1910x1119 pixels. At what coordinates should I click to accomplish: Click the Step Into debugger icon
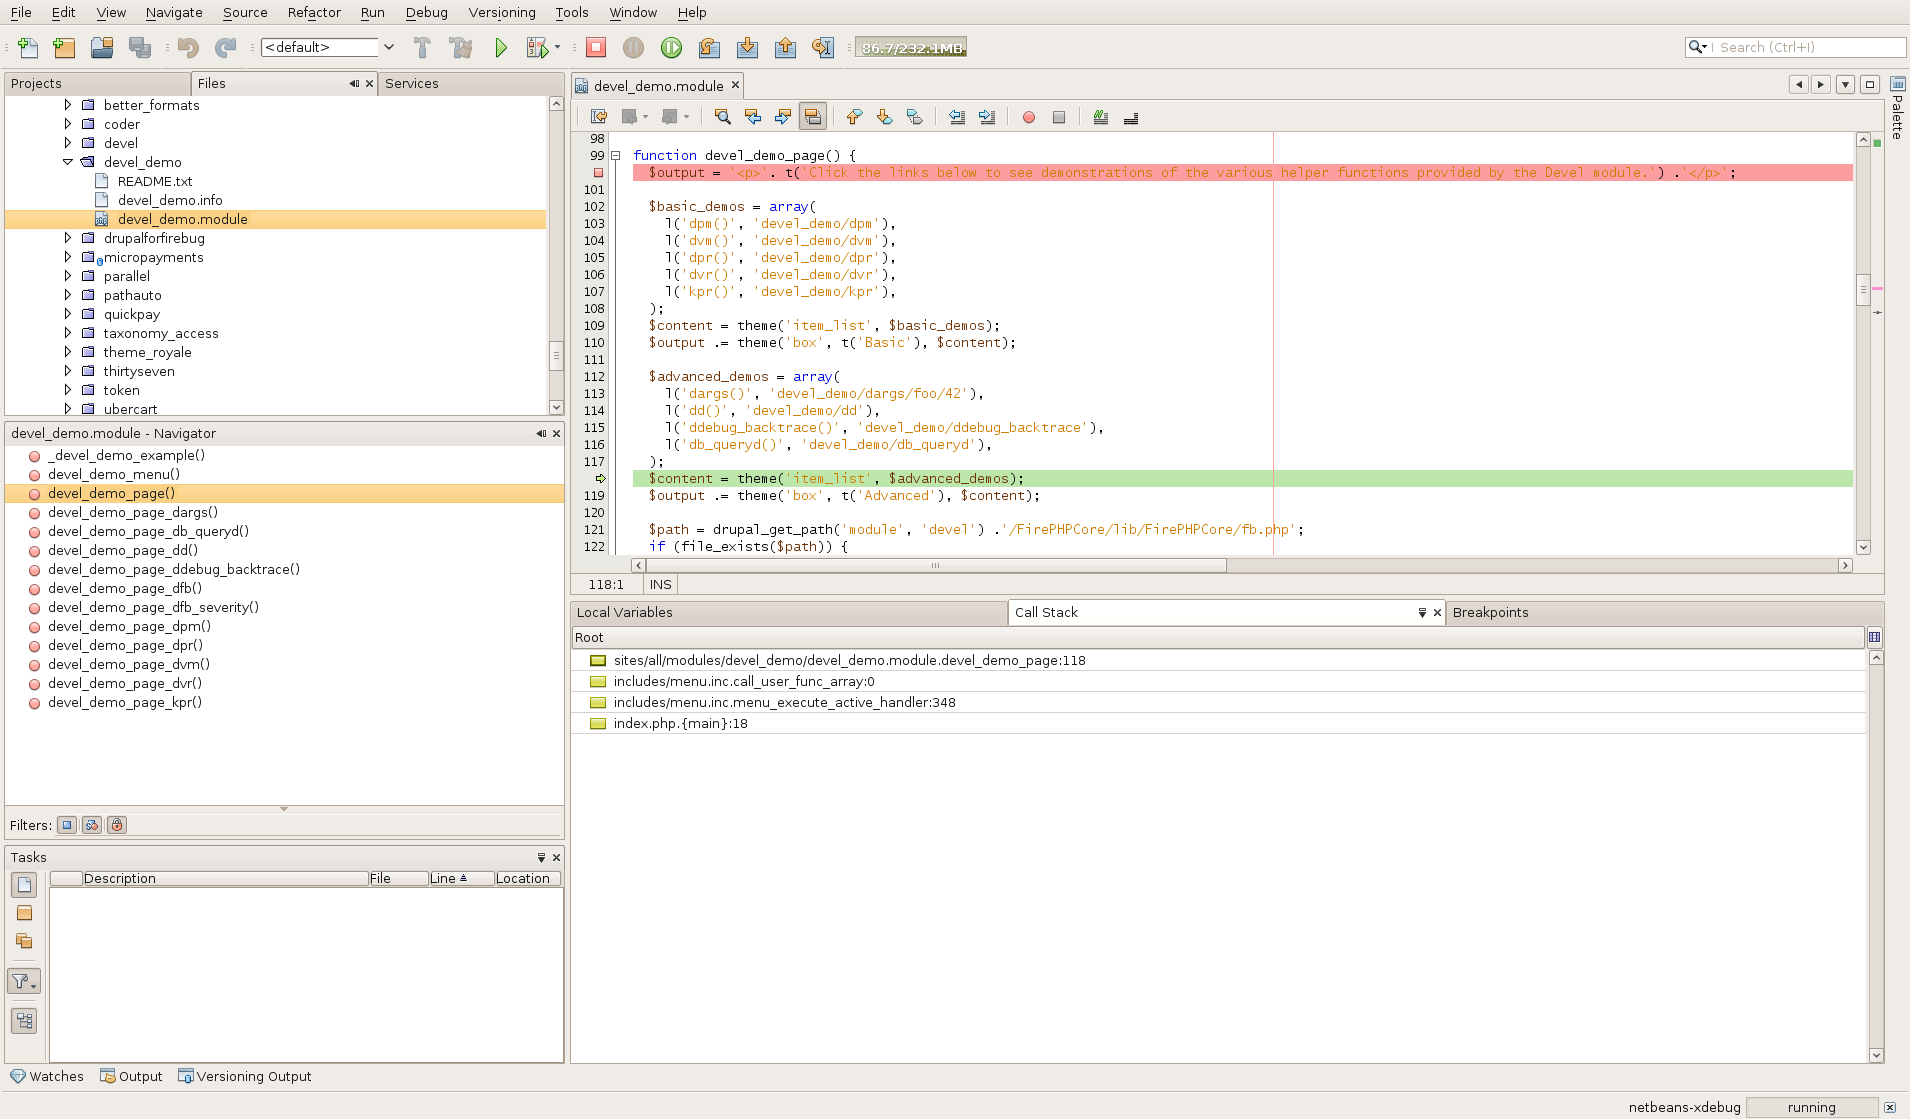[x=747, y=47]
